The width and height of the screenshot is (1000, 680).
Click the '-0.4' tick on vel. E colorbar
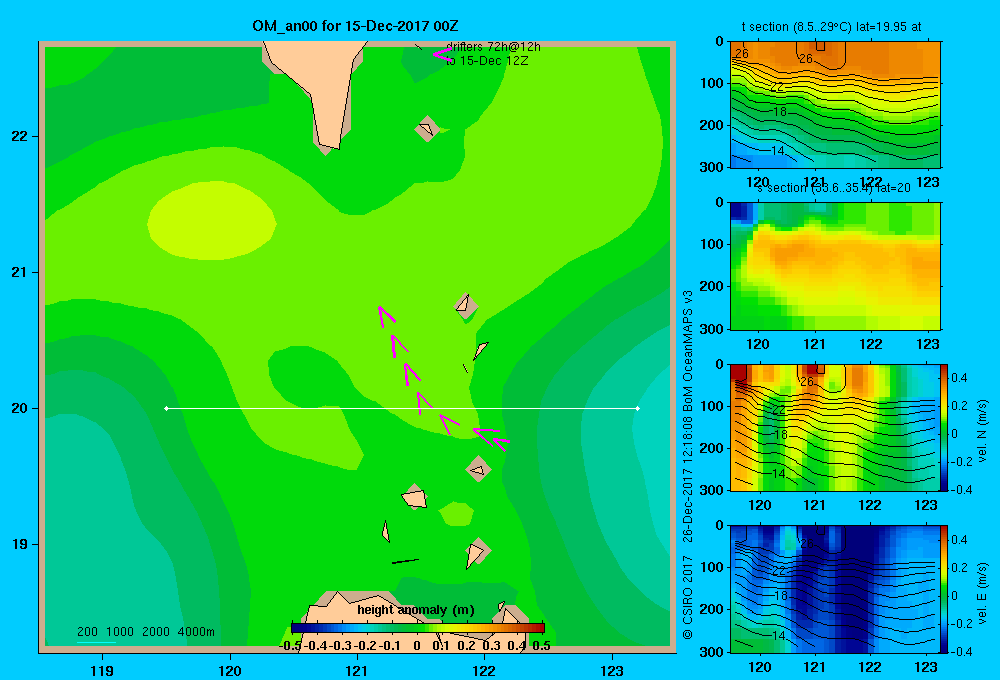(x=961, y=651)
